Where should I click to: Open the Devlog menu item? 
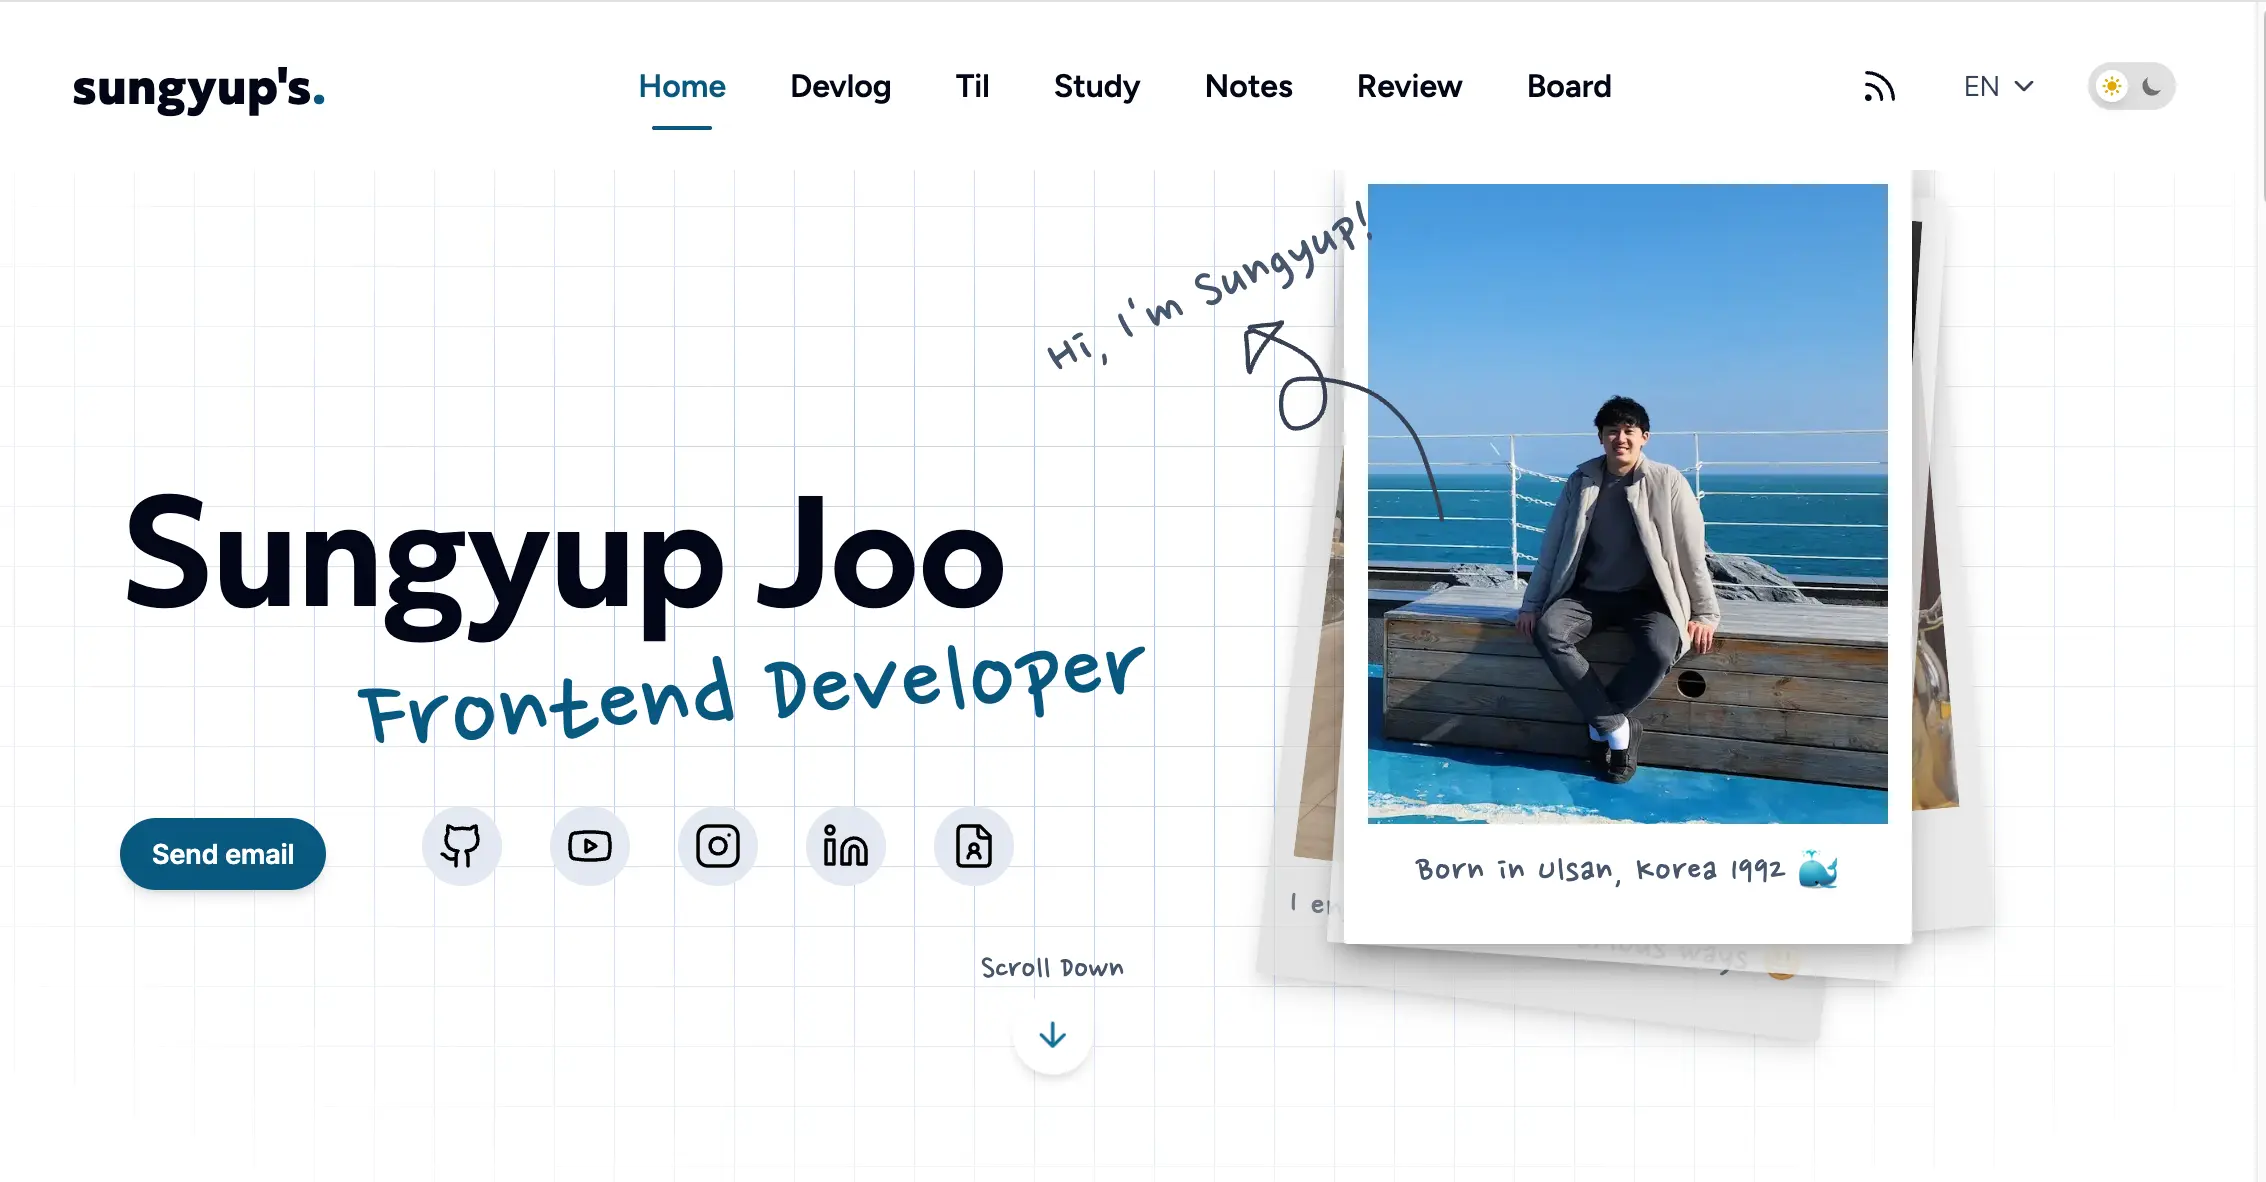[x=840, y=87]
